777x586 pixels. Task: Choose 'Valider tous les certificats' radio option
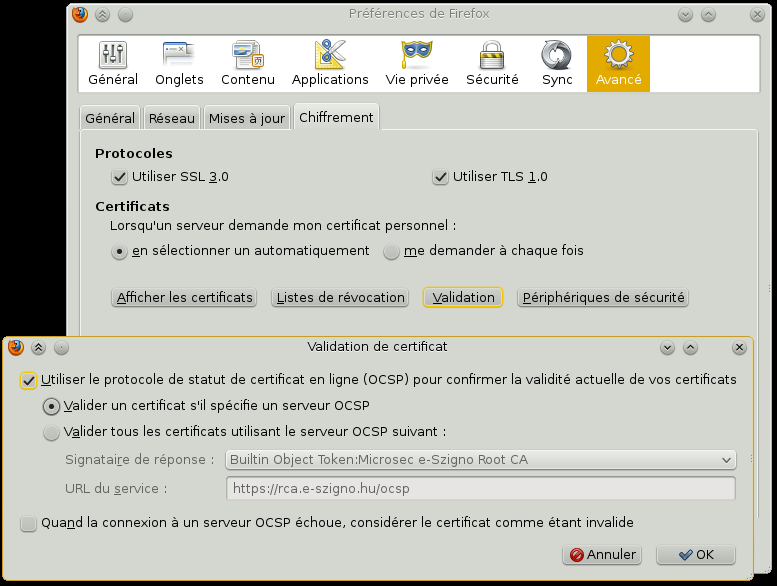51,433
